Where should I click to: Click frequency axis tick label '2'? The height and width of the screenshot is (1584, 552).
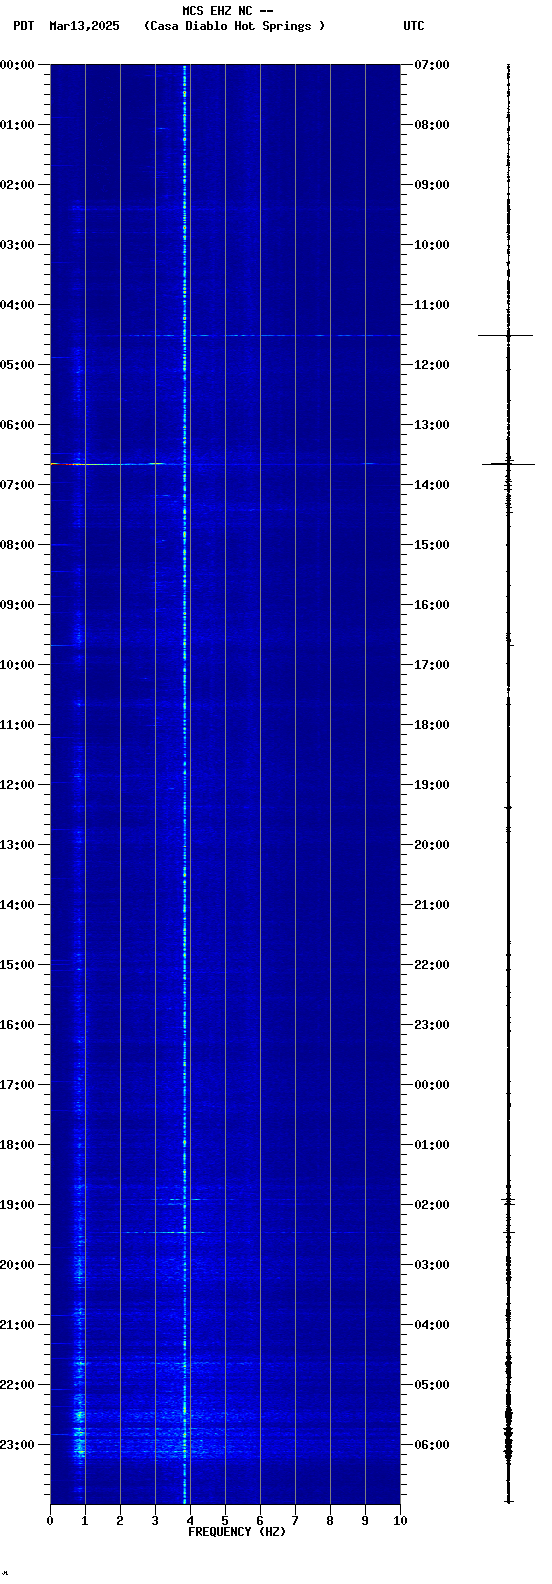coord(120,1521)
